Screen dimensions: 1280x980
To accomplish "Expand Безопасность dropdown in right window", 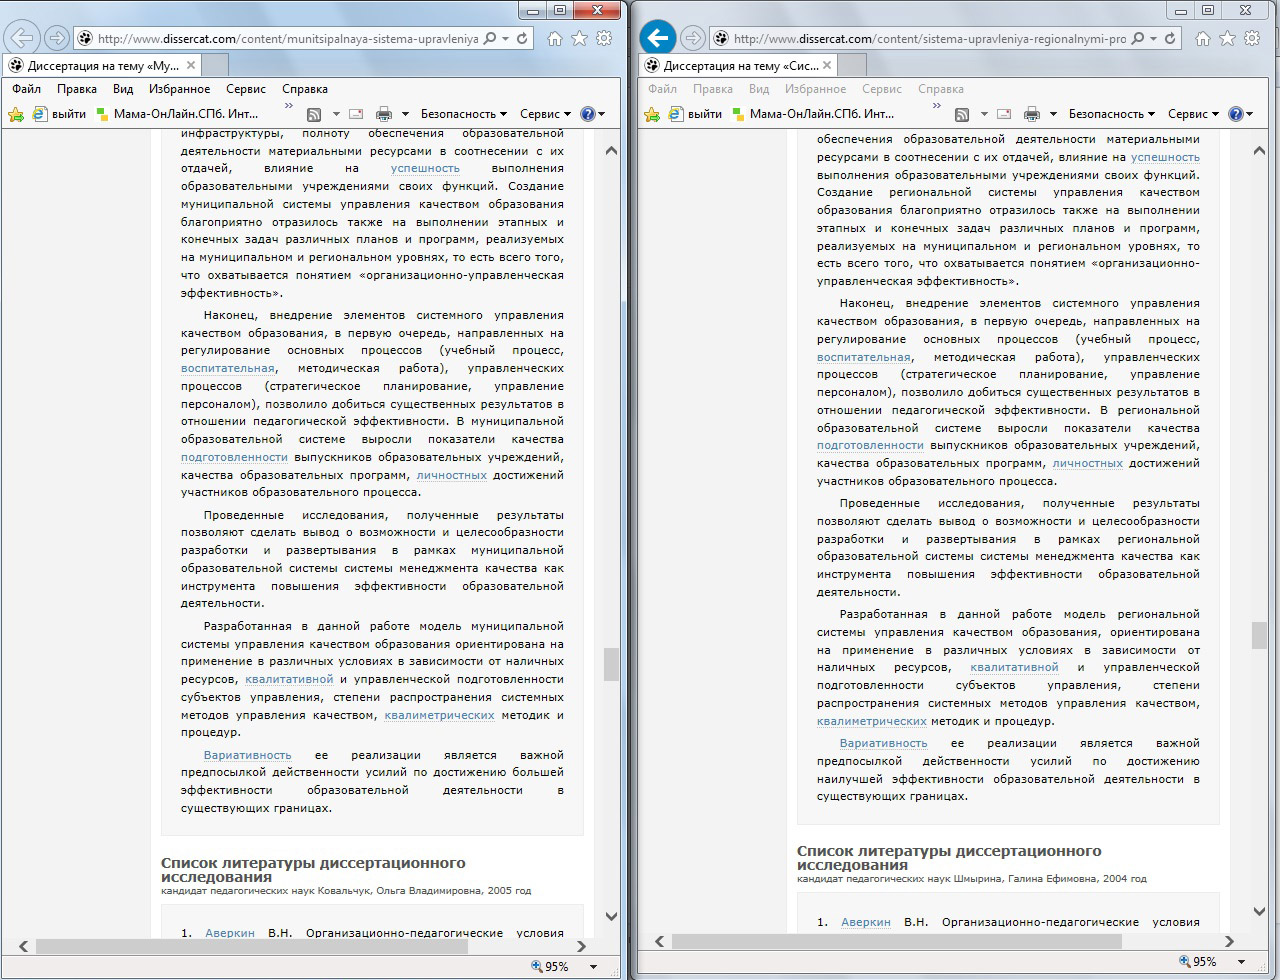I will [x=1111, y=114].
